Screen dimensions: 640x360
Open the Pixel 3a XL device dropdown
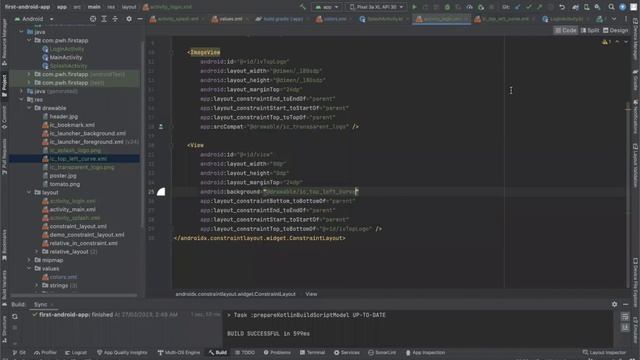click(376, 7)
